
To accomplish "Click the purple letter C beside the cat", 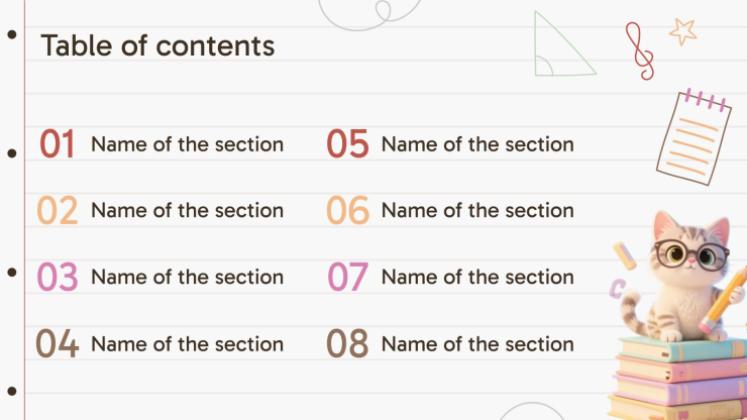I will (x=618, y=289).
